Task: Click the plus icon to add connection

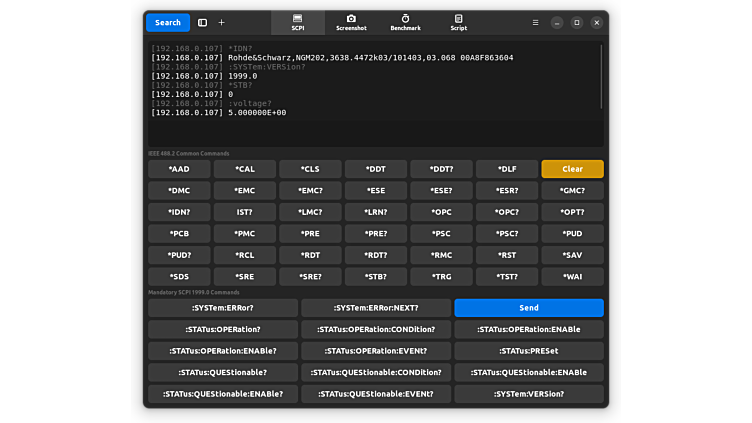Action: click(222, 22)
